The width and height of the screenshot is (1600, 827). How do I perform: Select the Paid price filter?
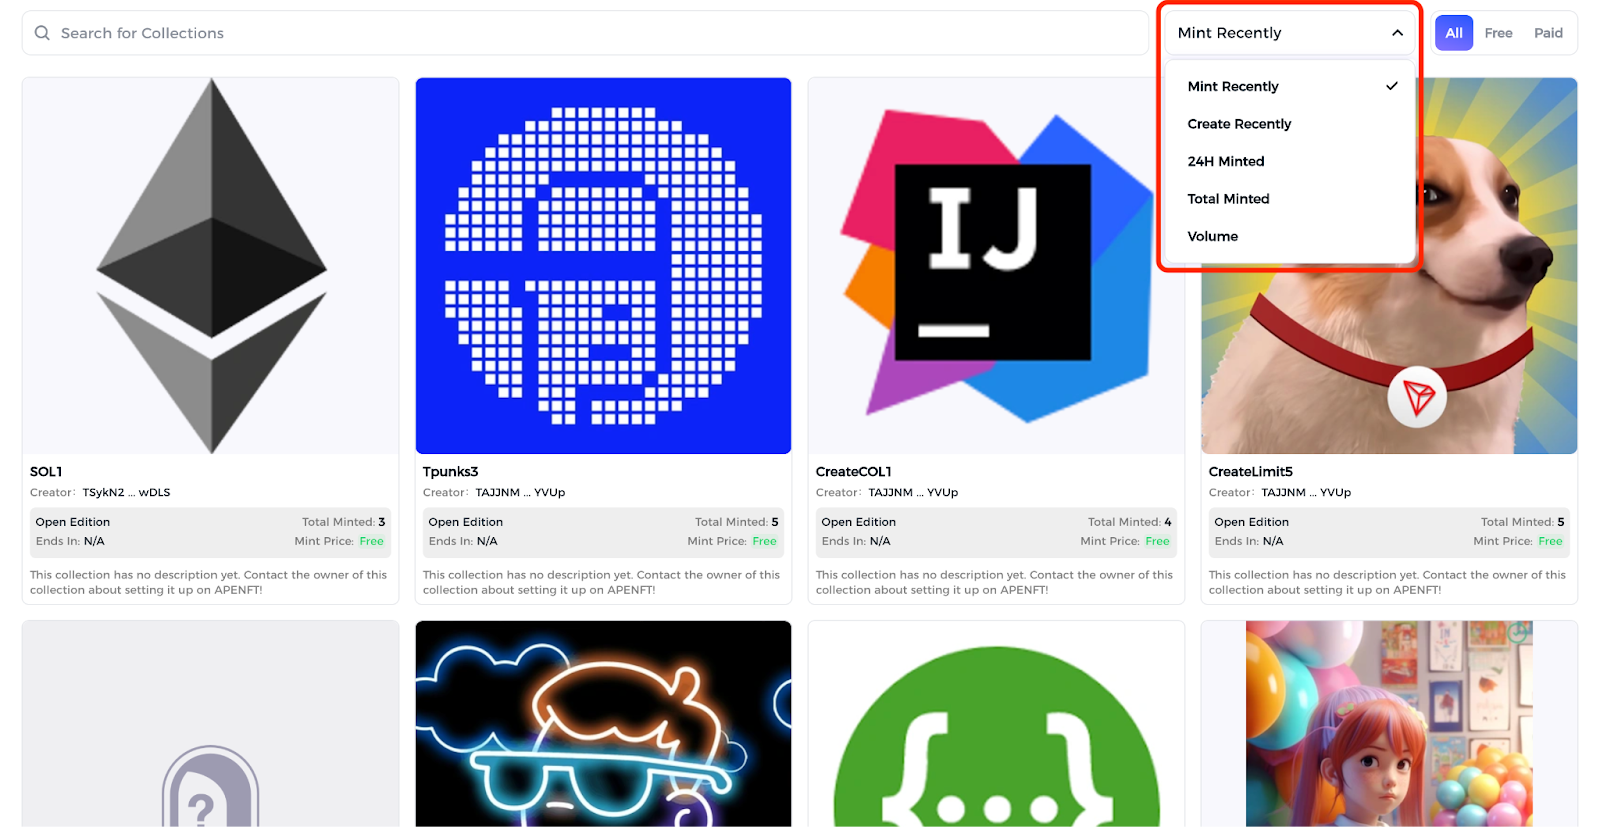pos(1548,33)
